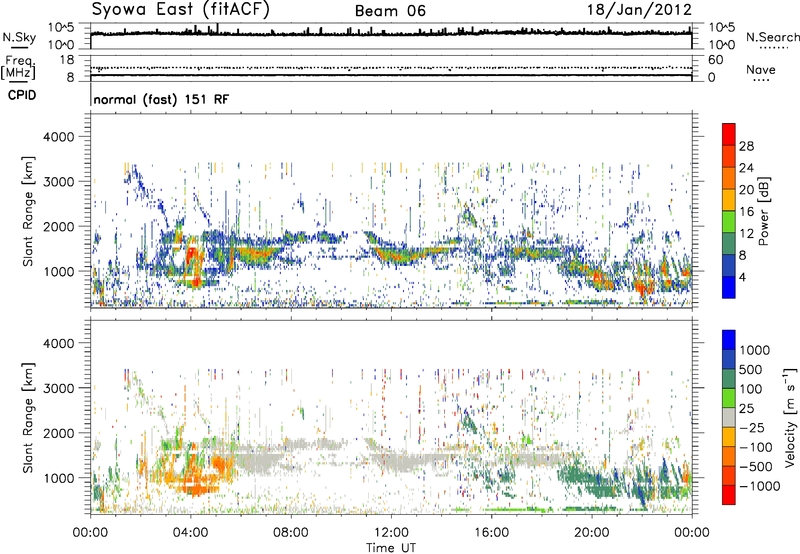Click the 'N.Sky' legend label

(19, 37)
